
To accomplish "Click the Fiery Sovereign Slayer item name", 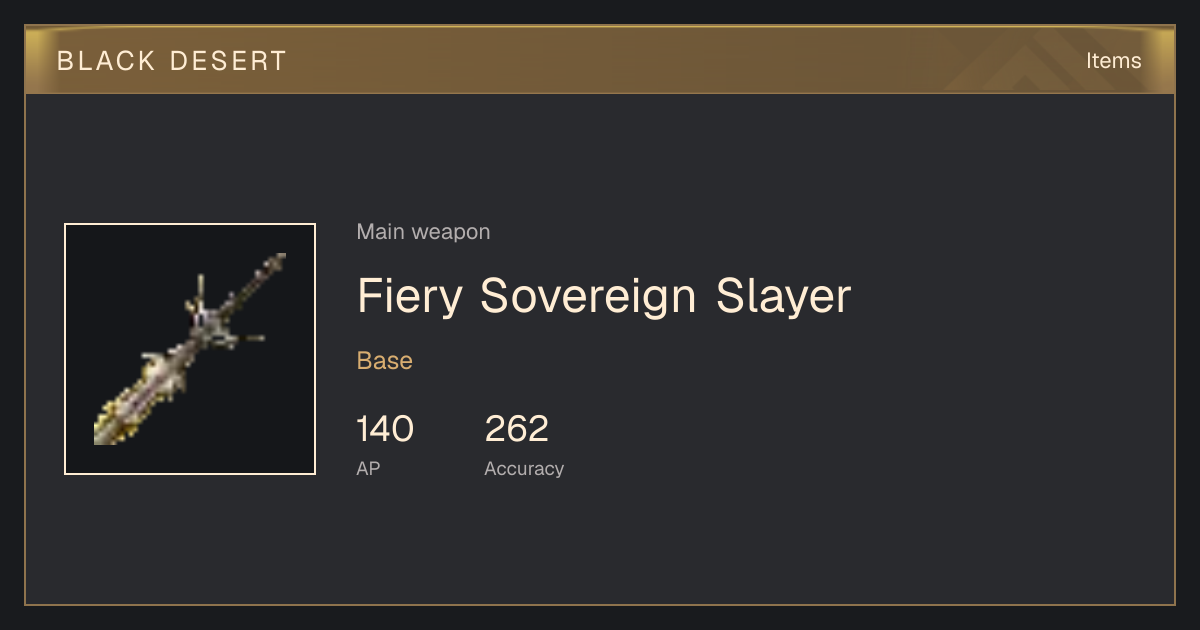I will coord(604,296).
